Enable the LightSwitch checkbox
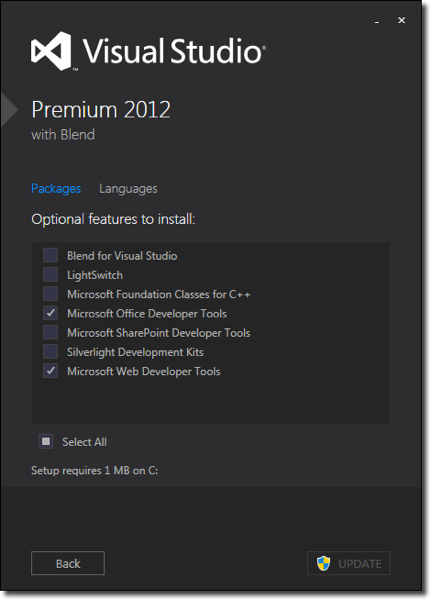 [x=51, y=275]
